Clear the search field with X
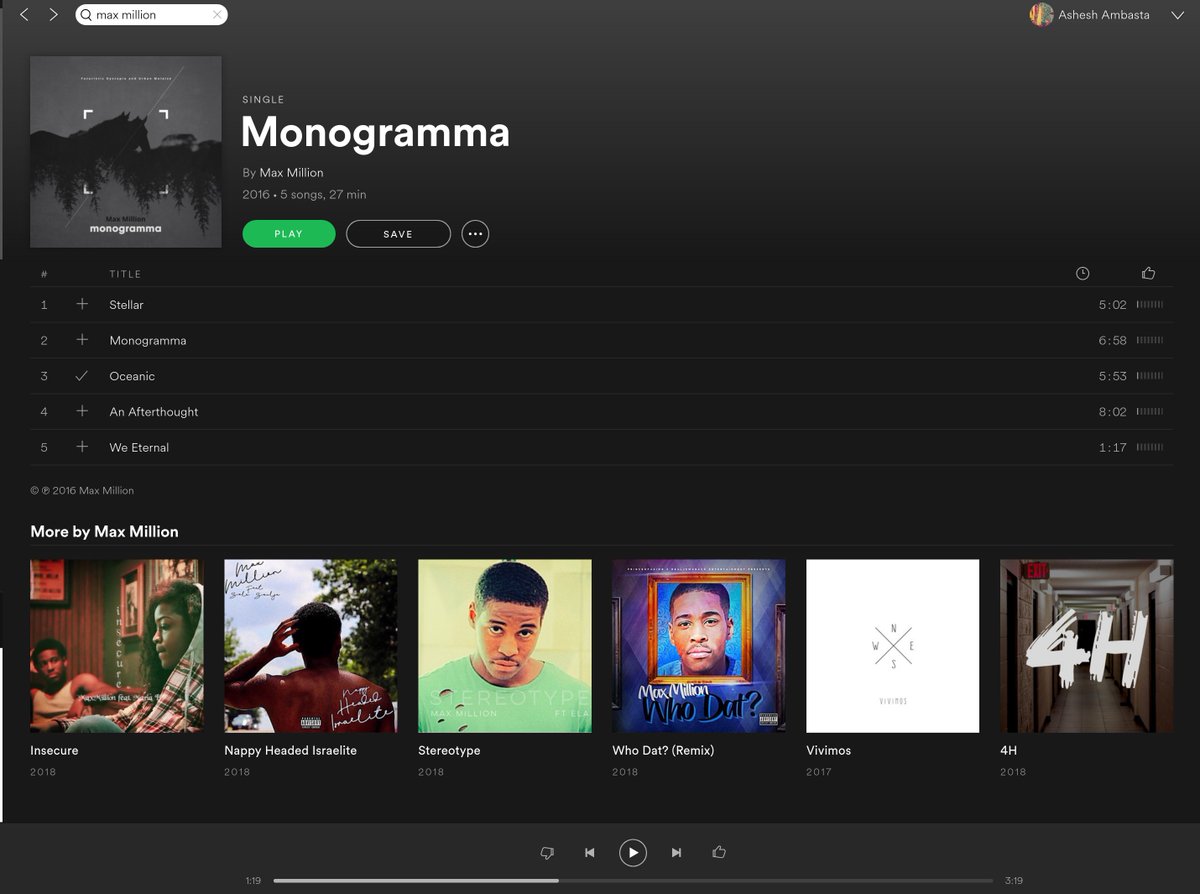Image resolution: width=1200 pixels, height=894 pixels. (x=217, y=15)
